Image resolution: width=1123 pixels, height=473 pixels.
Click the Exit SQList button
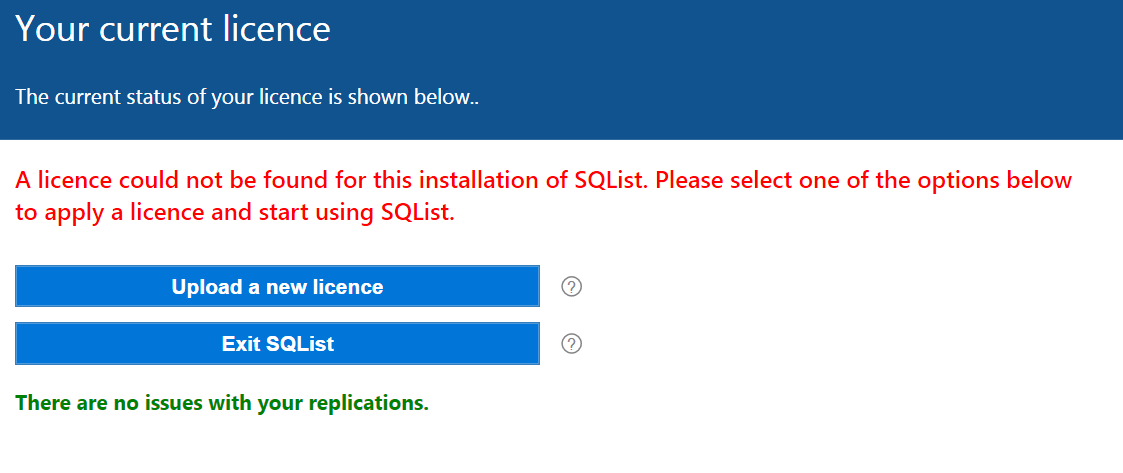click(277, 344)
